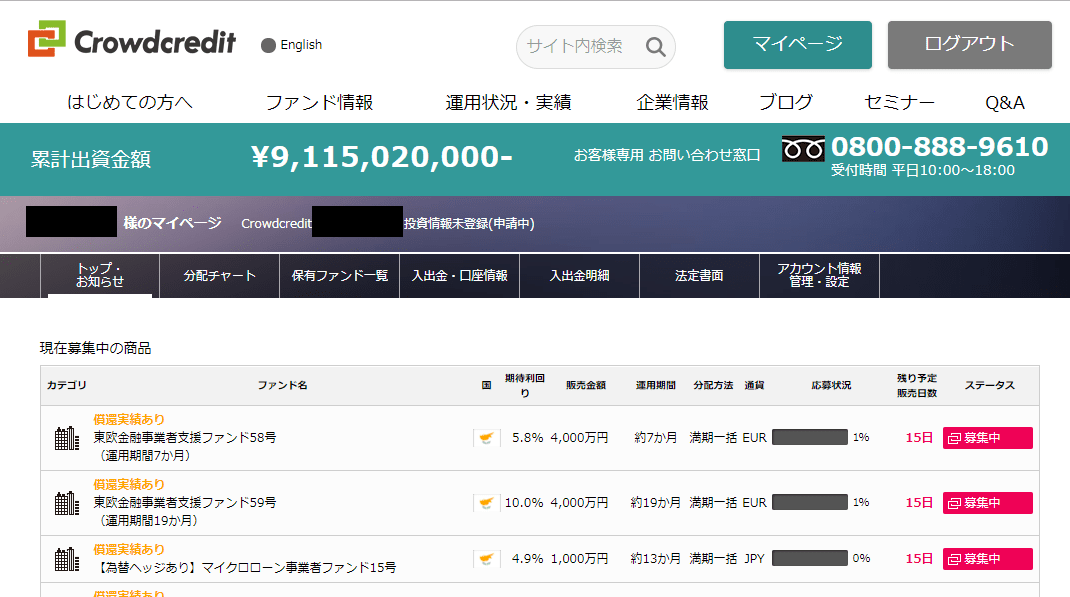Viewport: 1070px width, 597px height.
Task: Switch to 分配チャート tab
Action: (x=220, y=276)
